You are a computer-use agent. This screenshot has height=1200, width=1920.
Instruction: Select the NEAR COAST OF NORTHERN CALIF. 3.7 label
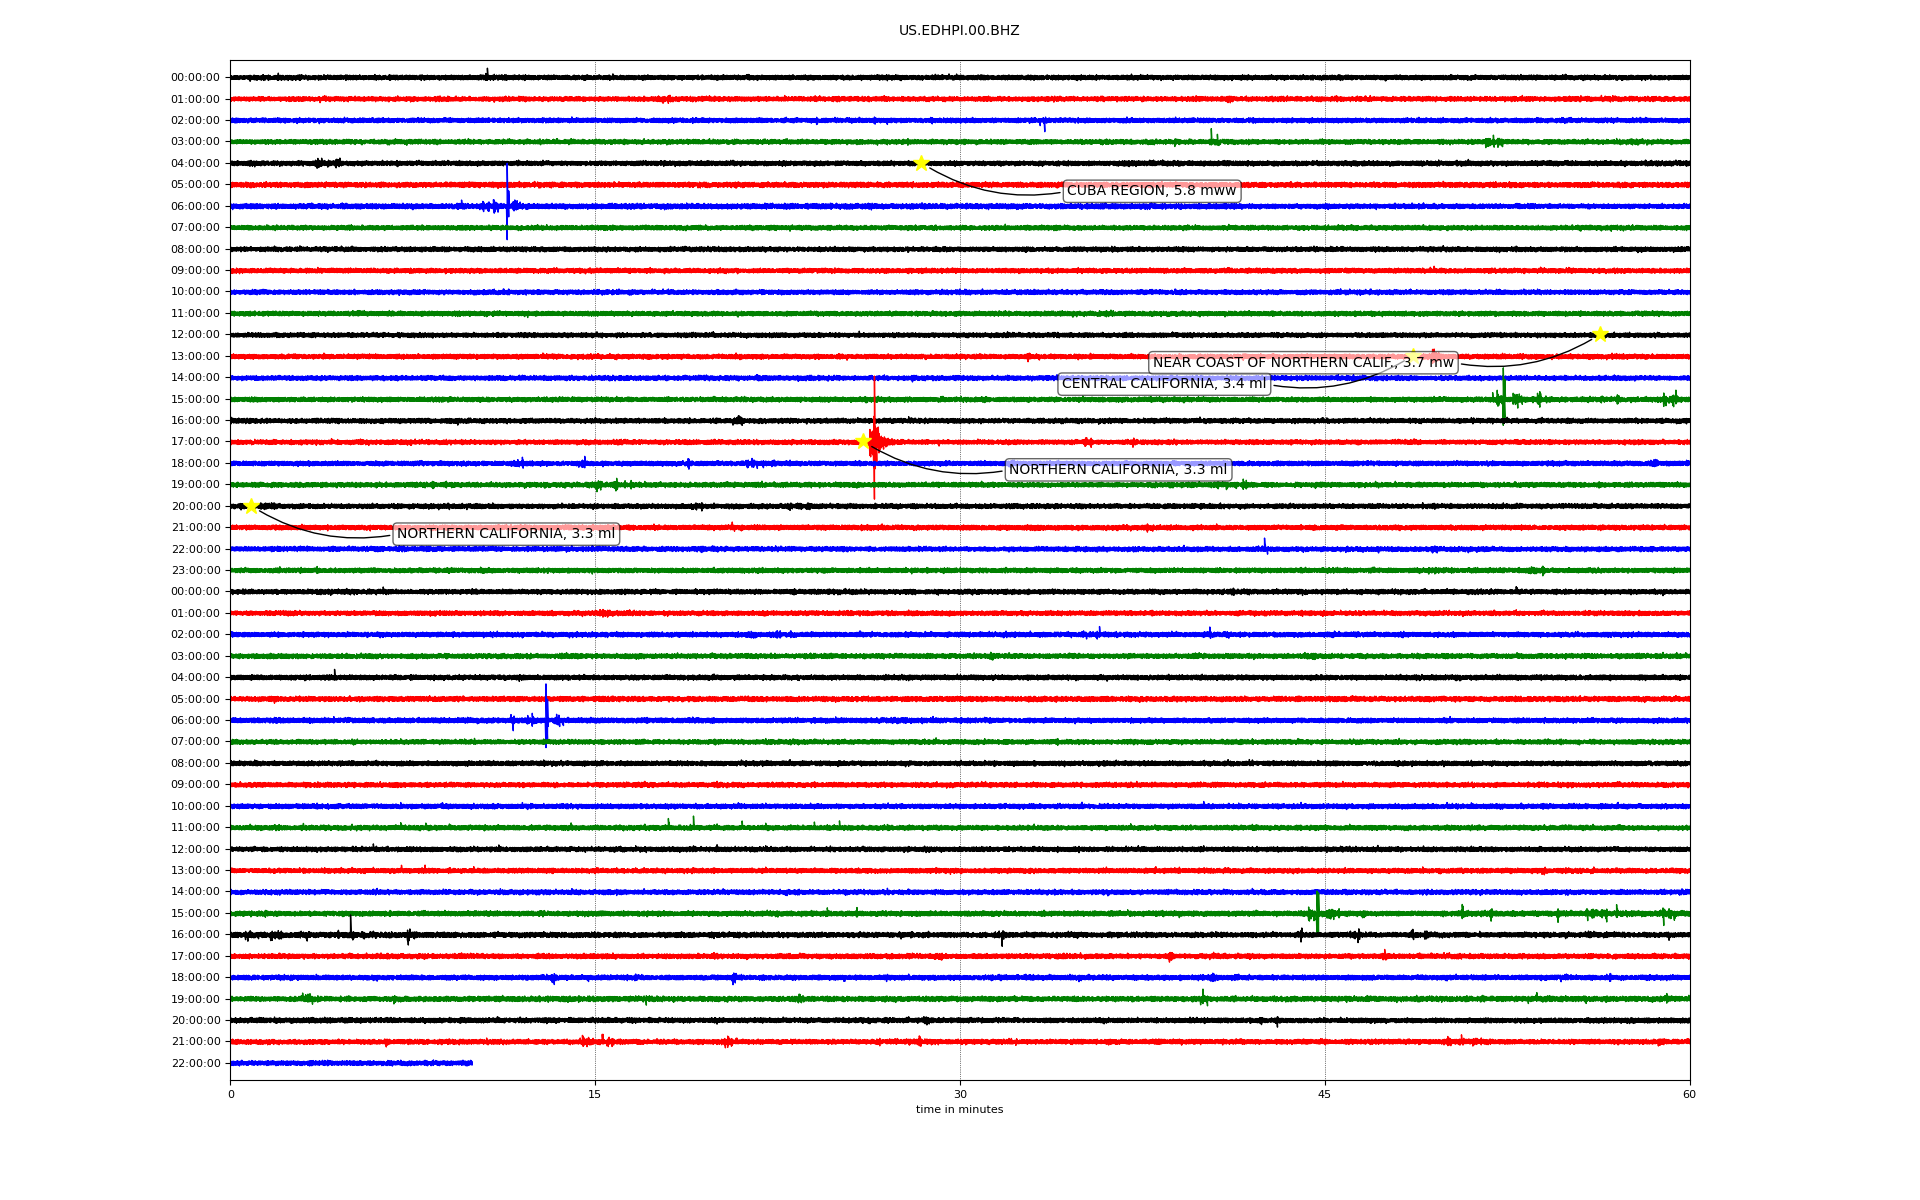click(x=1302, y=362)
